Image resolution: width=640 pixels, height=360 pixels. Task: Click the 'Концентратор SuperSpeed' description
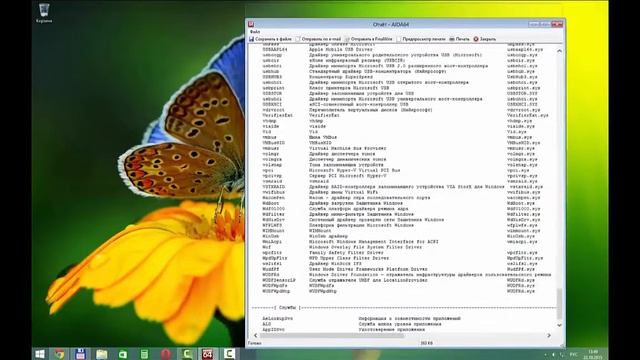pyautogui.click(x=341, y=77)
